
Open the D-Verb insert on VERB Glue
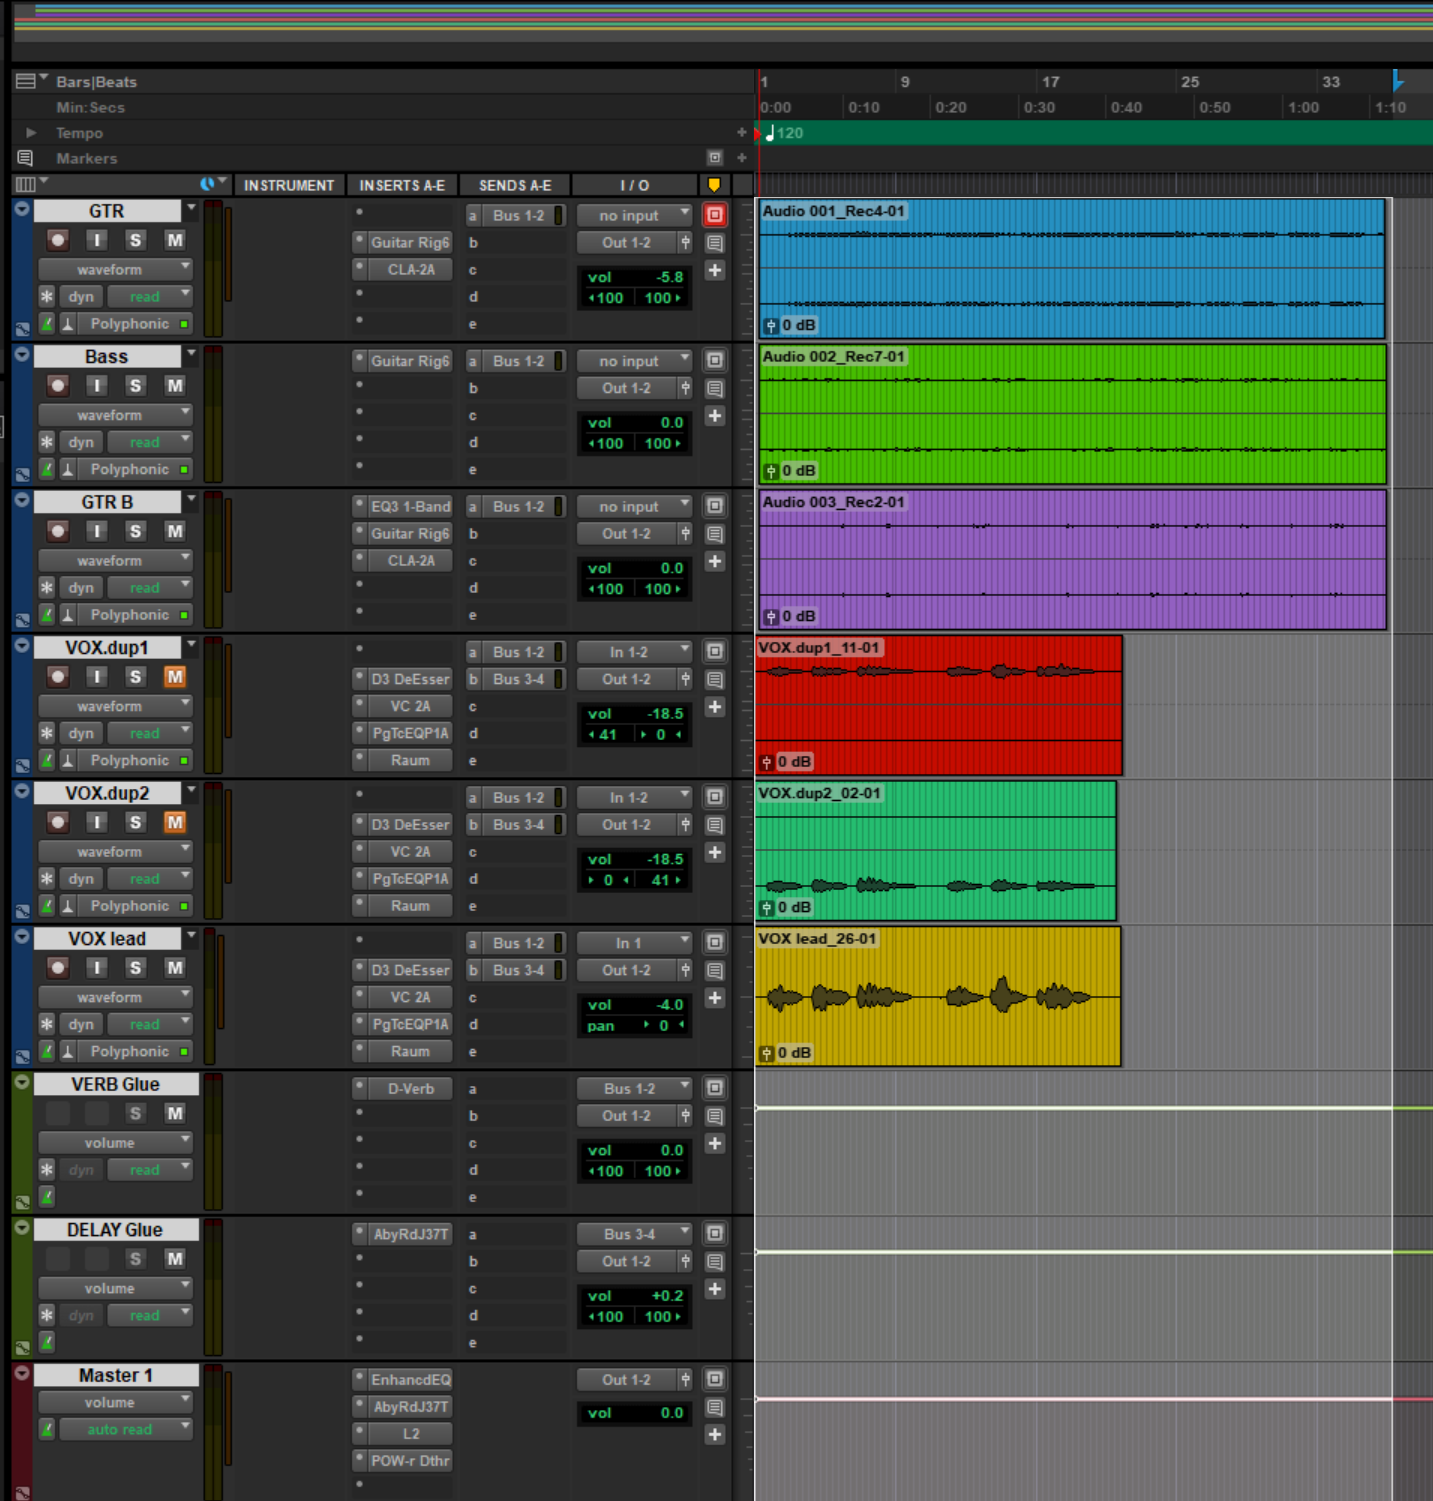pyautogui.click(x=410, y=1088)
